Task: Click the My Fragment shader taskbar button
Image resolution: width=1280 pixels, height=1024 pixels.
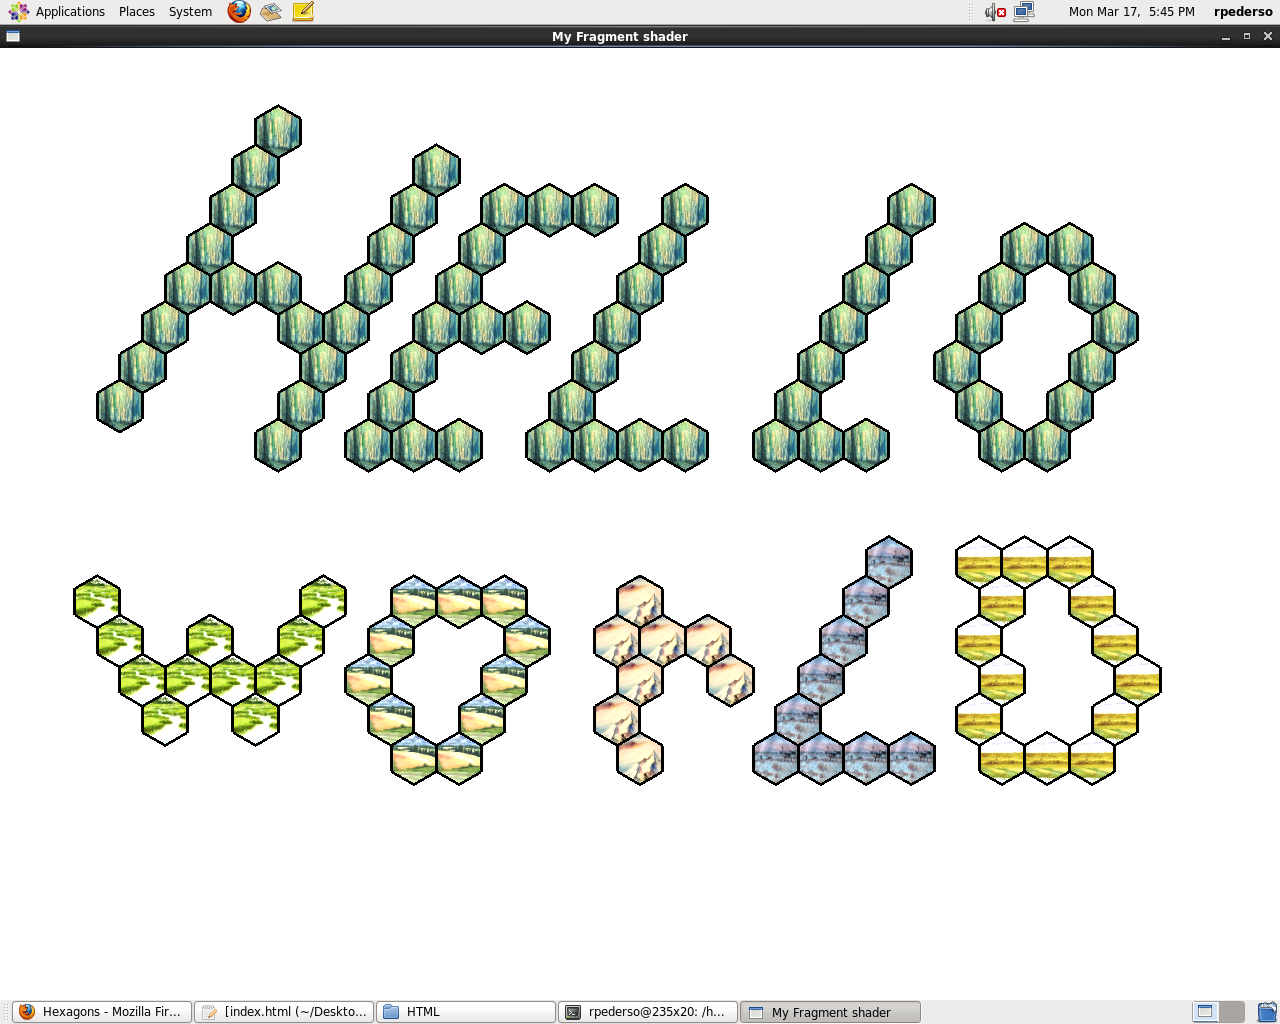Action: coord(830,1012)
